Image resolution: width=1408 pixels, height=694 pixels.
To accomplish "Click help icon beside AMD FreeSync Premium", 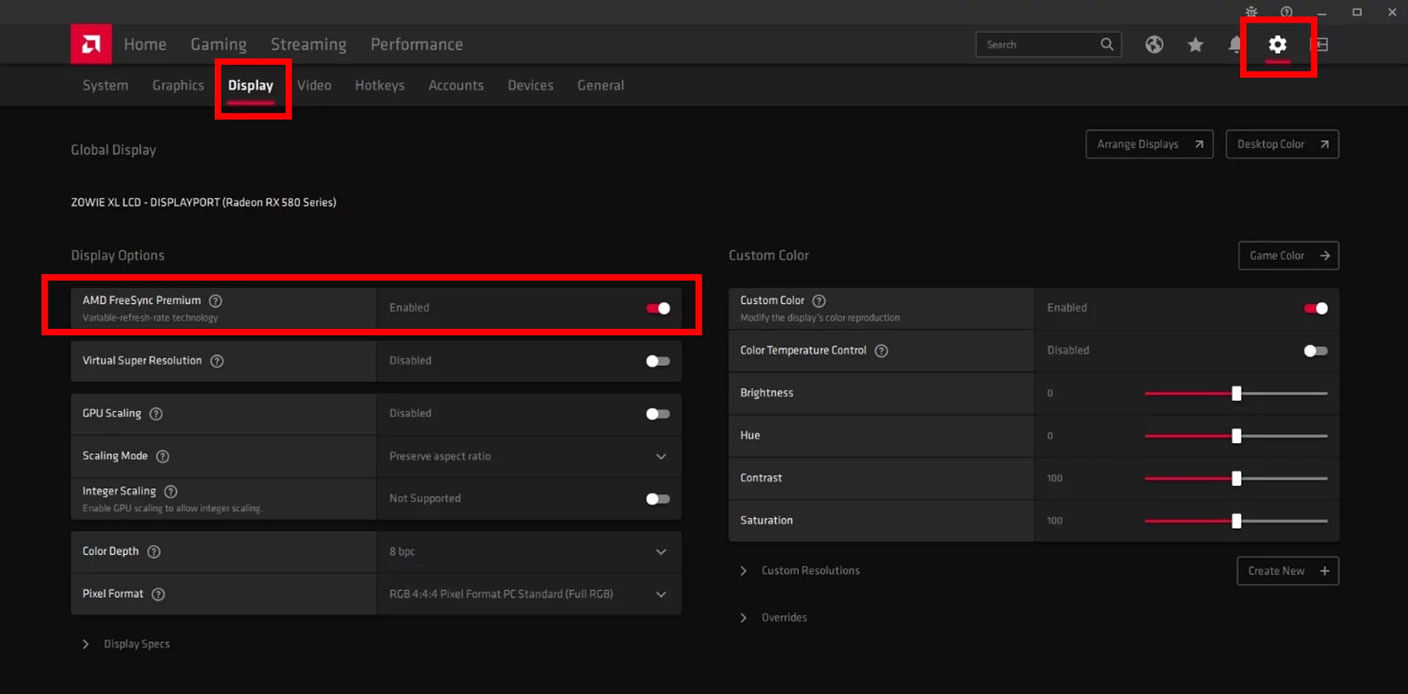I will point(216,301).
